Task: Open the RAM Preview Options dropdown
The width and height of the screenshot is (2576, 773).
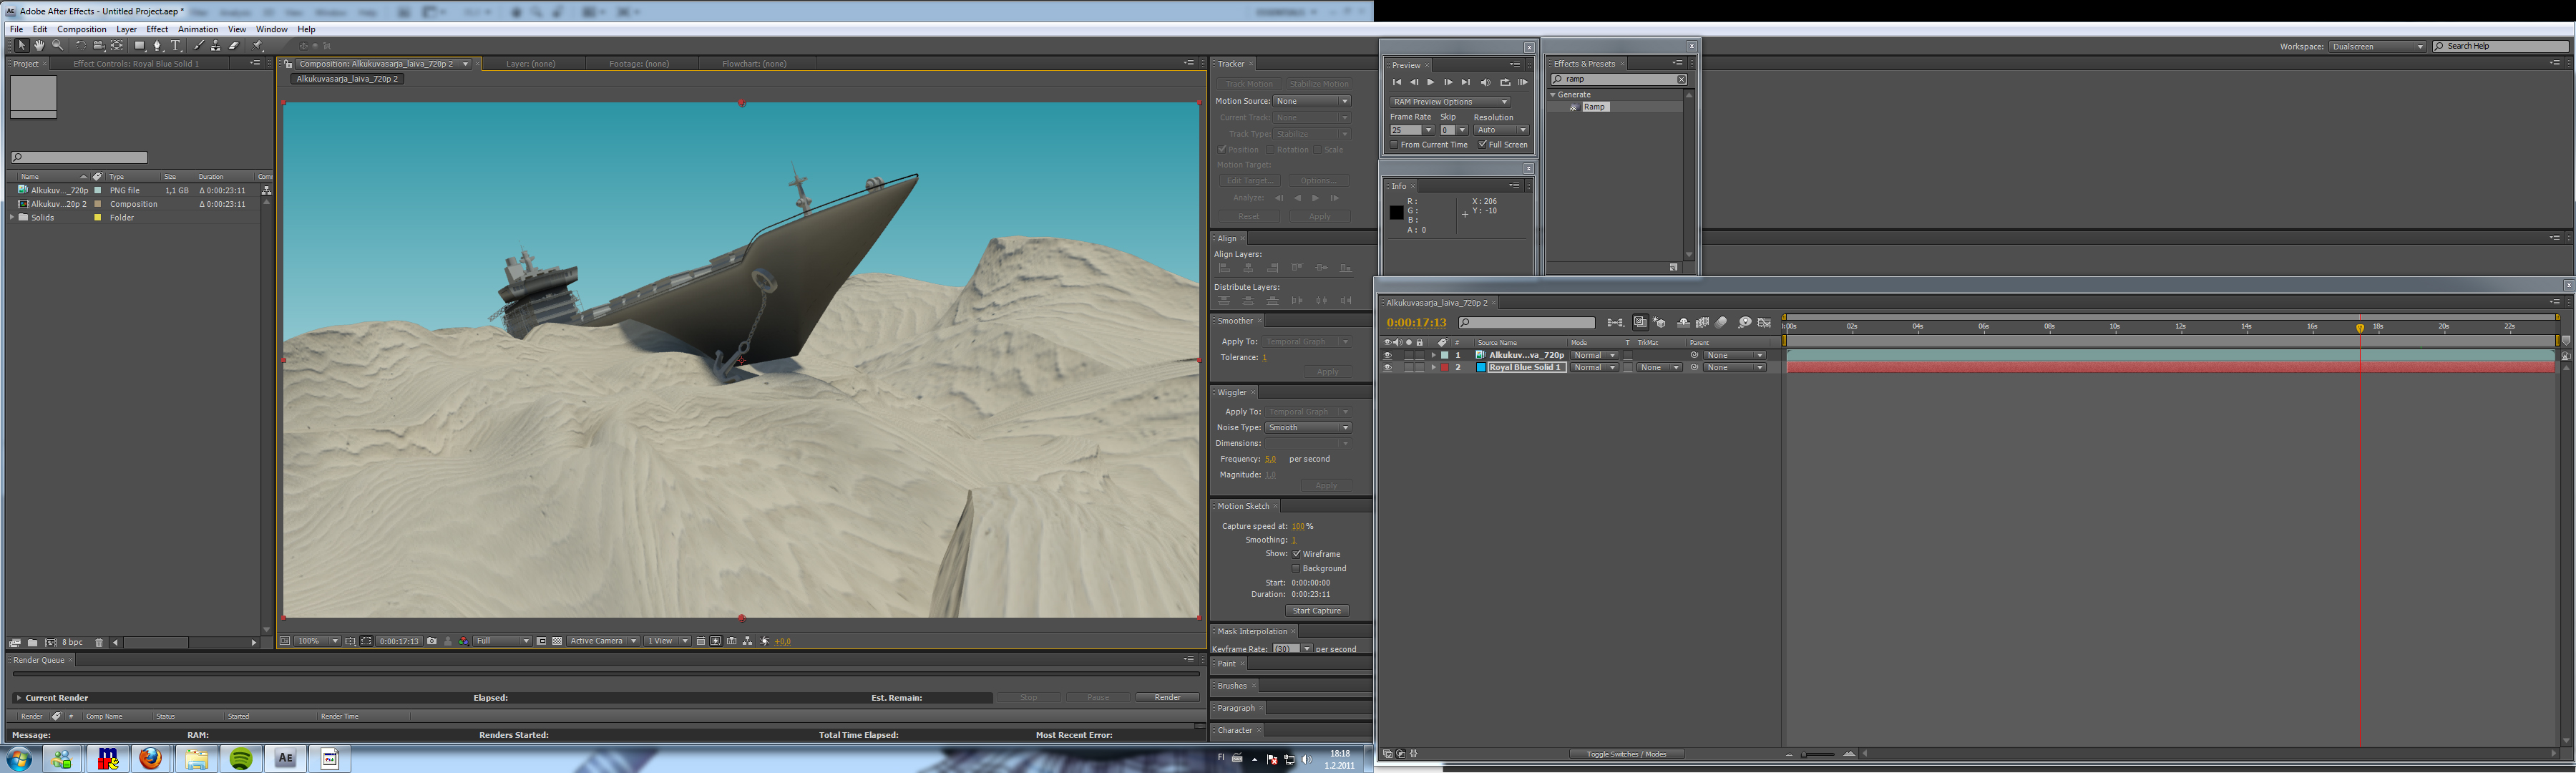Action: pyautogui.click(x=1449, y=101)
